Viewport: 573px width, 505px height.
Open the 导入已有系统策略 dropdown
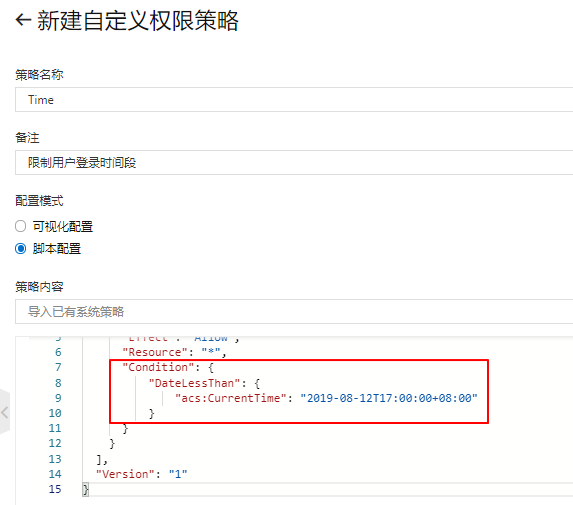[294, 311]
